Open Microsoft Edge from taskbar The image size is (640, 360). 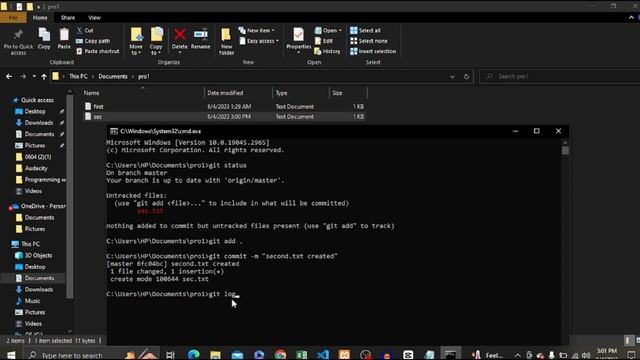tap(193, 355)
